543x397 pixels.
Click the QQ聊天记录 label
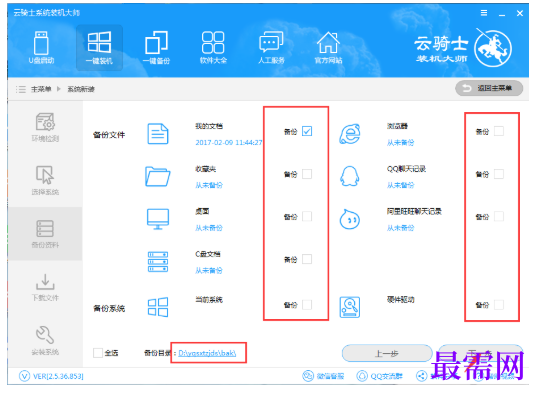(406, 169)
